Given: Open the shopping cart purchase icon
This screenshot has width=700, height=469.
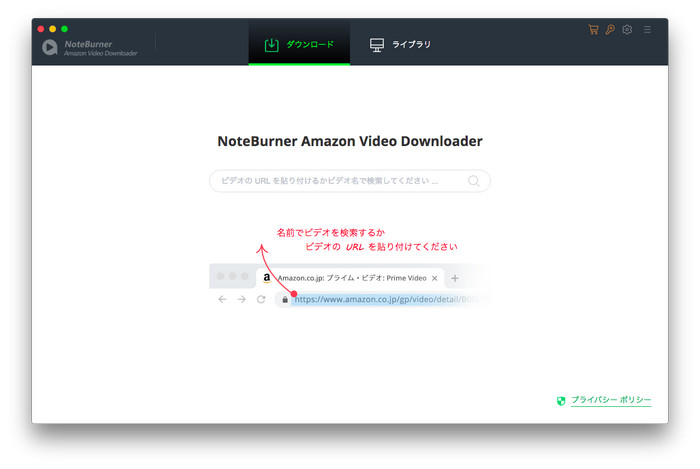Looking at the screenshot, I should tap(593, 29).
